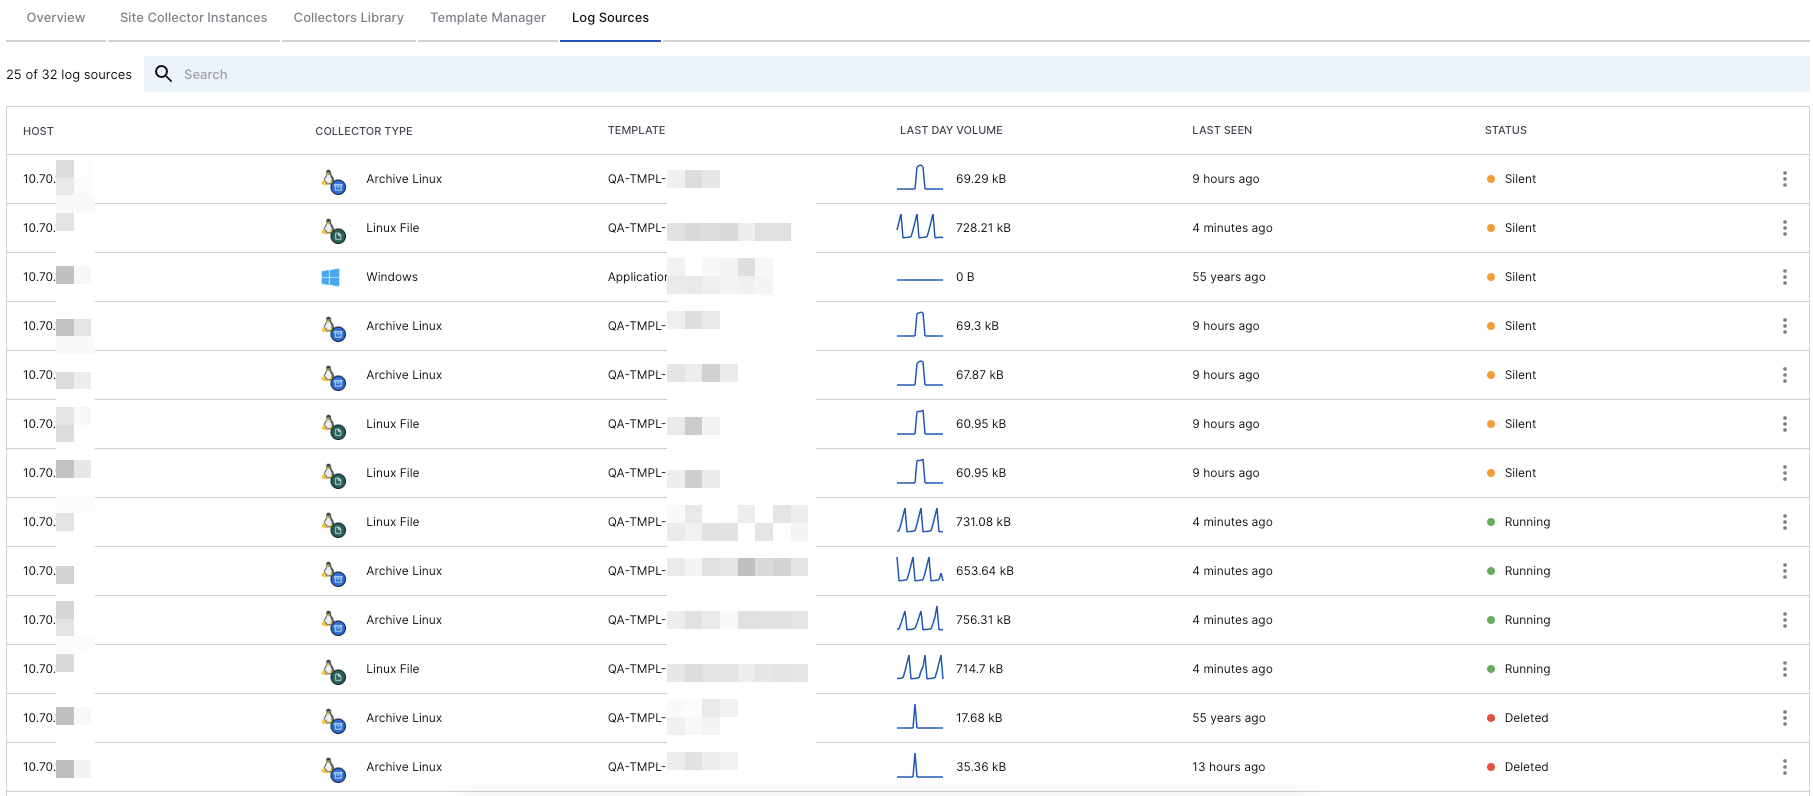The width and height of the screenshot is (1813, 796).
Task: Switch to Site Collector Instances tab
Action: [193, 18]
